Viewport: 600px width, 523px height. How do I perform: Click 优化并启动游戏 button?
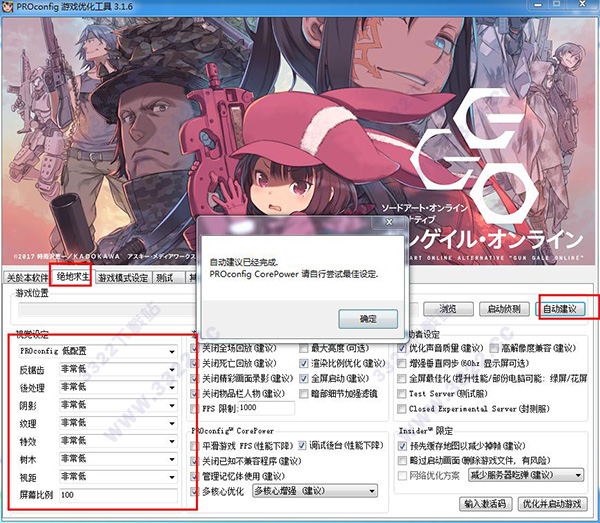[x=552, y=503]
